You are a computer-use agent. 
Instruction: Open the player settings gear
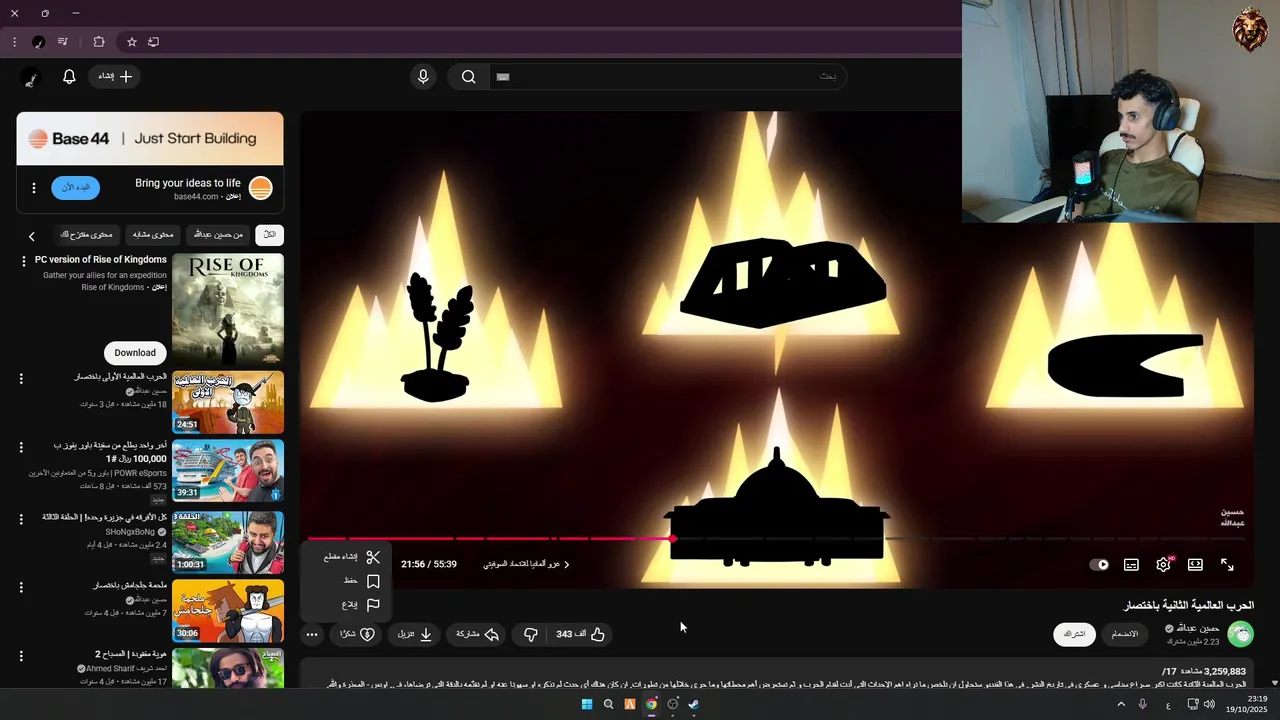(1163, 564)
